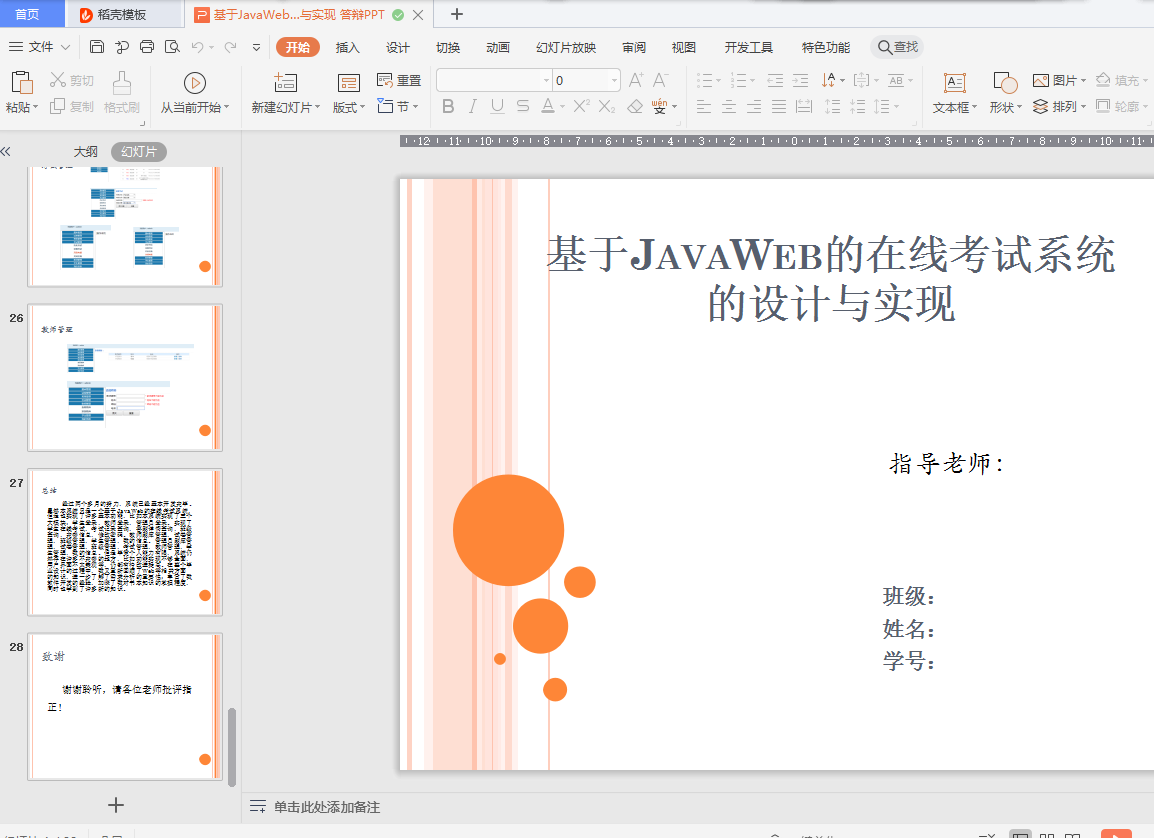Click the add notes area (单击此处添加备注)
This screenshot has height=838, width=1154.
pyautogui.click(x=327, y=807)
